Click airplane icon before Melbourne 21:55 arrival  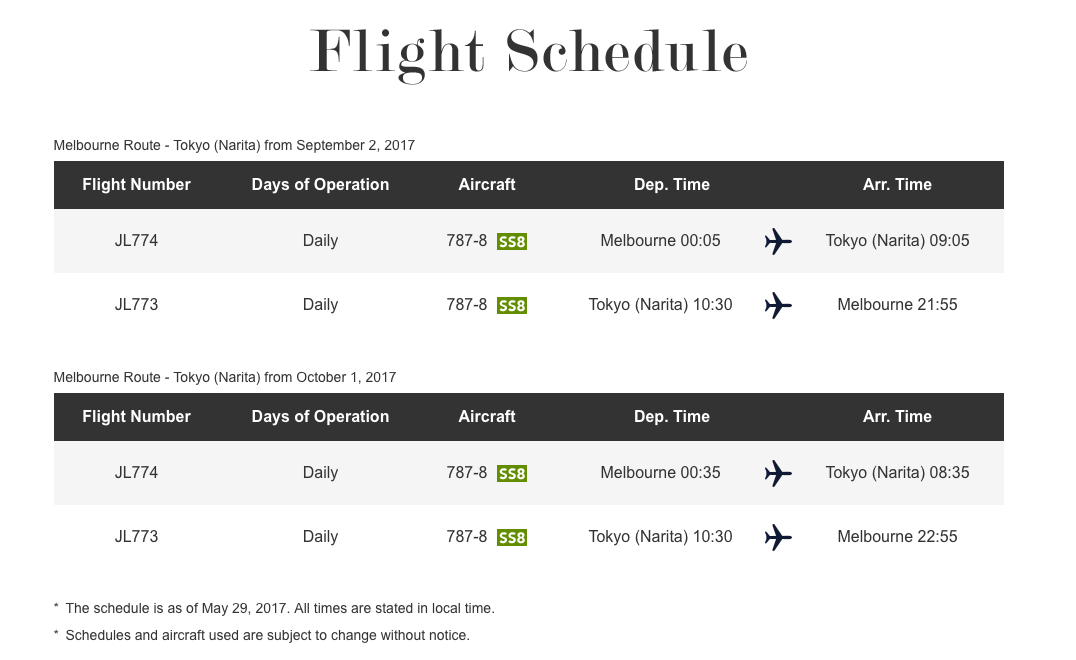point(778,305)
